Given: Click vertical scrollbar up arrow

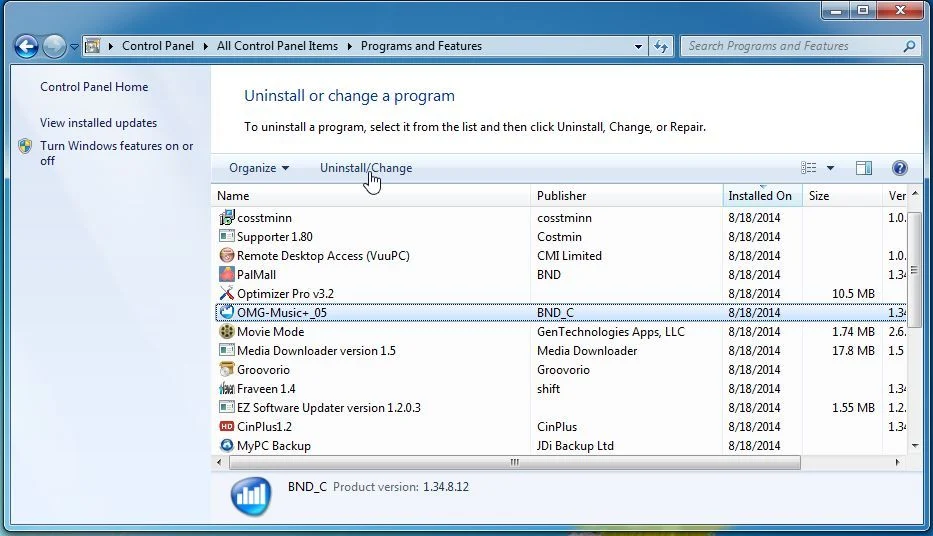Looking at the screenshot, I should point(915,194).
